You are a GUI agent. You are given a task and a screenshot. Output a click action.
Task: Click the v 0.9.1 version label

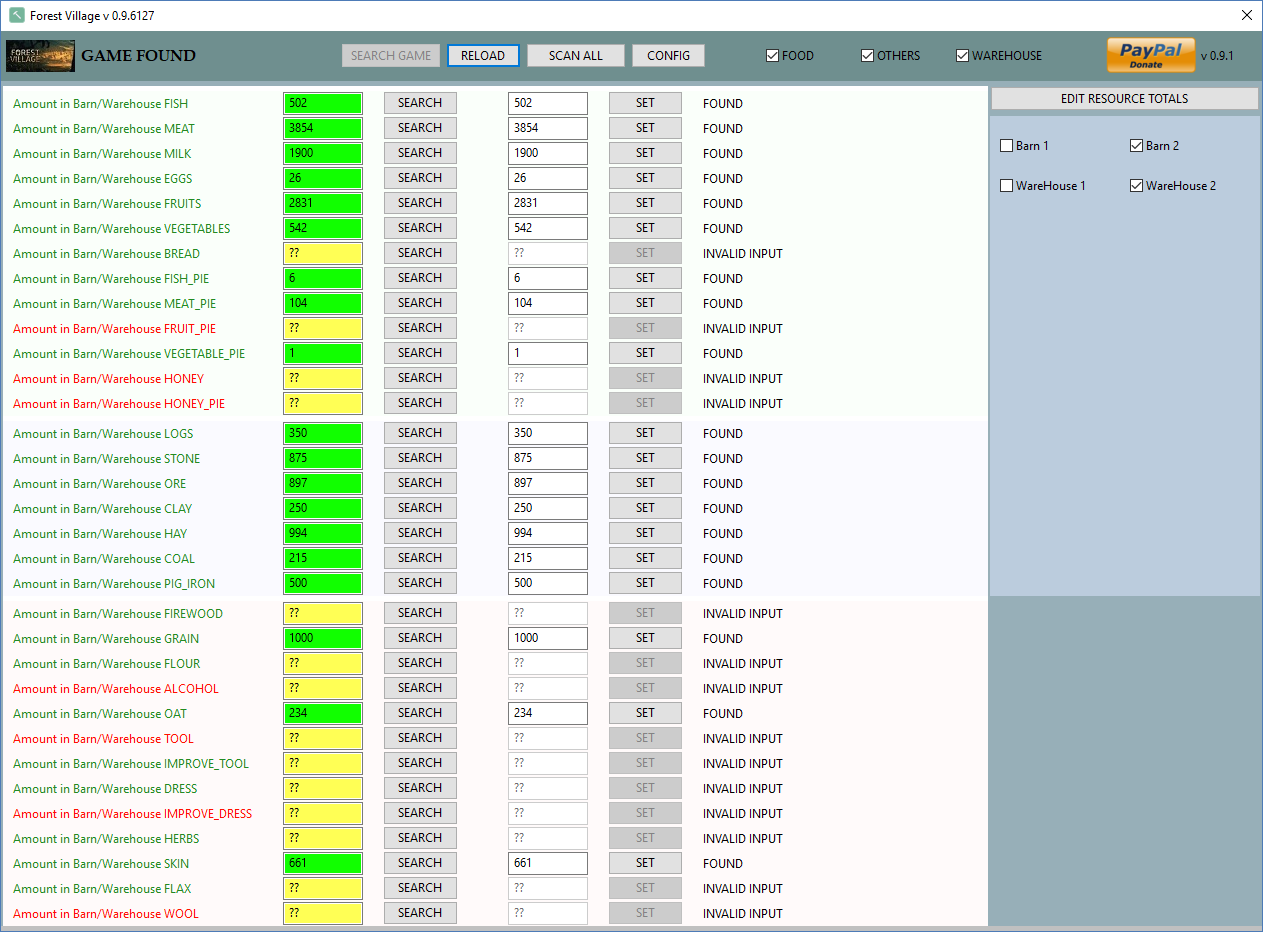(x=1217, y=56)
